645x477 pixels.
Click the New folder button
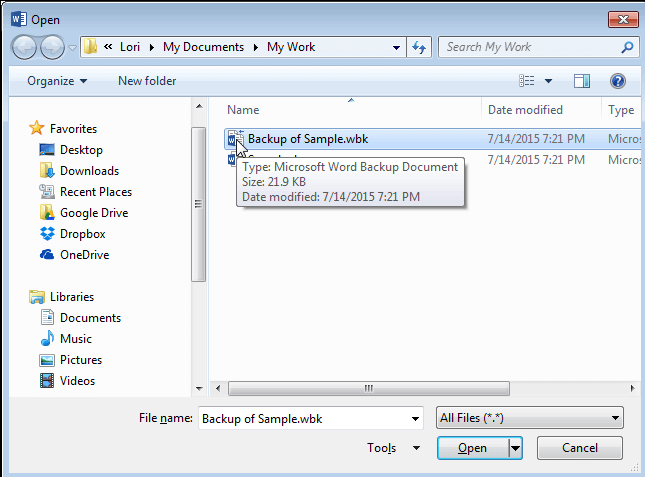point(147,81)
